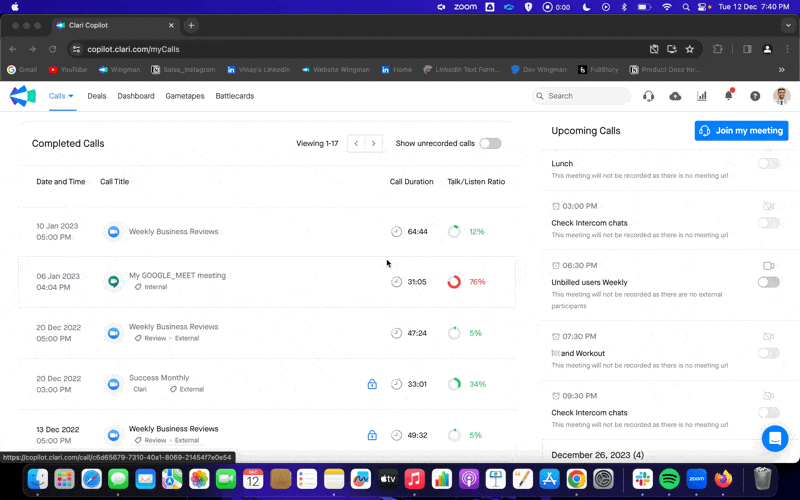The height and width of the screenshot is (500, 800).
Task: Select the Clari Copilot browser tab
Action: (x=115, y=25)
